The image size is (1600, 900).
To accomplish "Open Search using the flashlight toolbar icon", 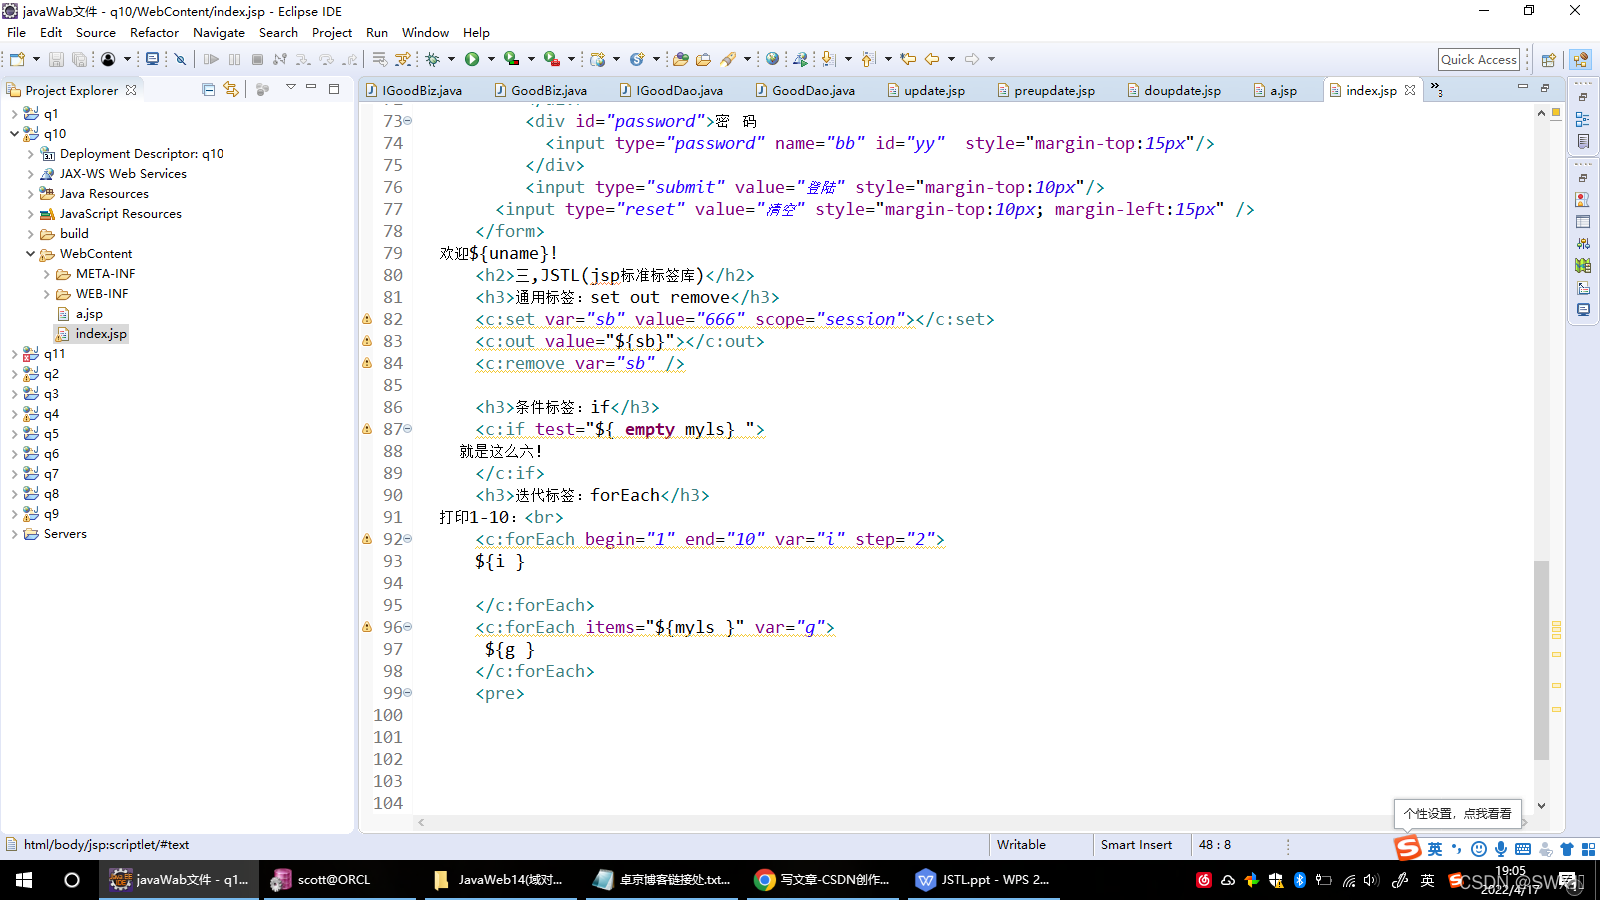I will coord(730,59).
